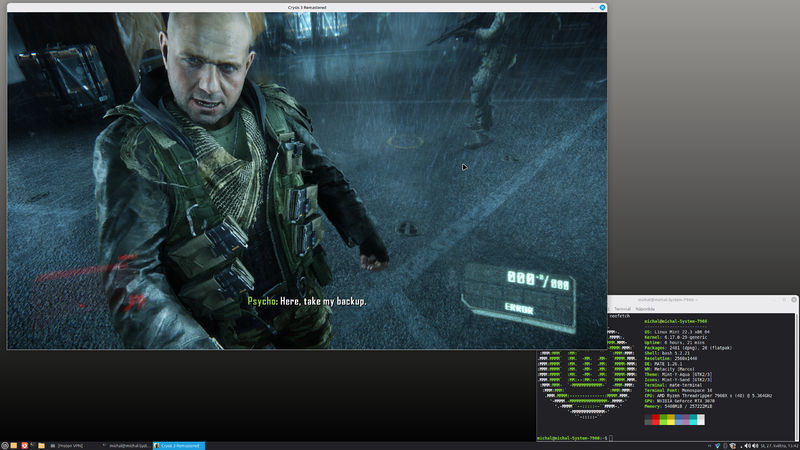Viewport: 800px width, 450px height.
Task: Select the 'Resolution: 2560x1440' line
Action: (x=670, y=358)
